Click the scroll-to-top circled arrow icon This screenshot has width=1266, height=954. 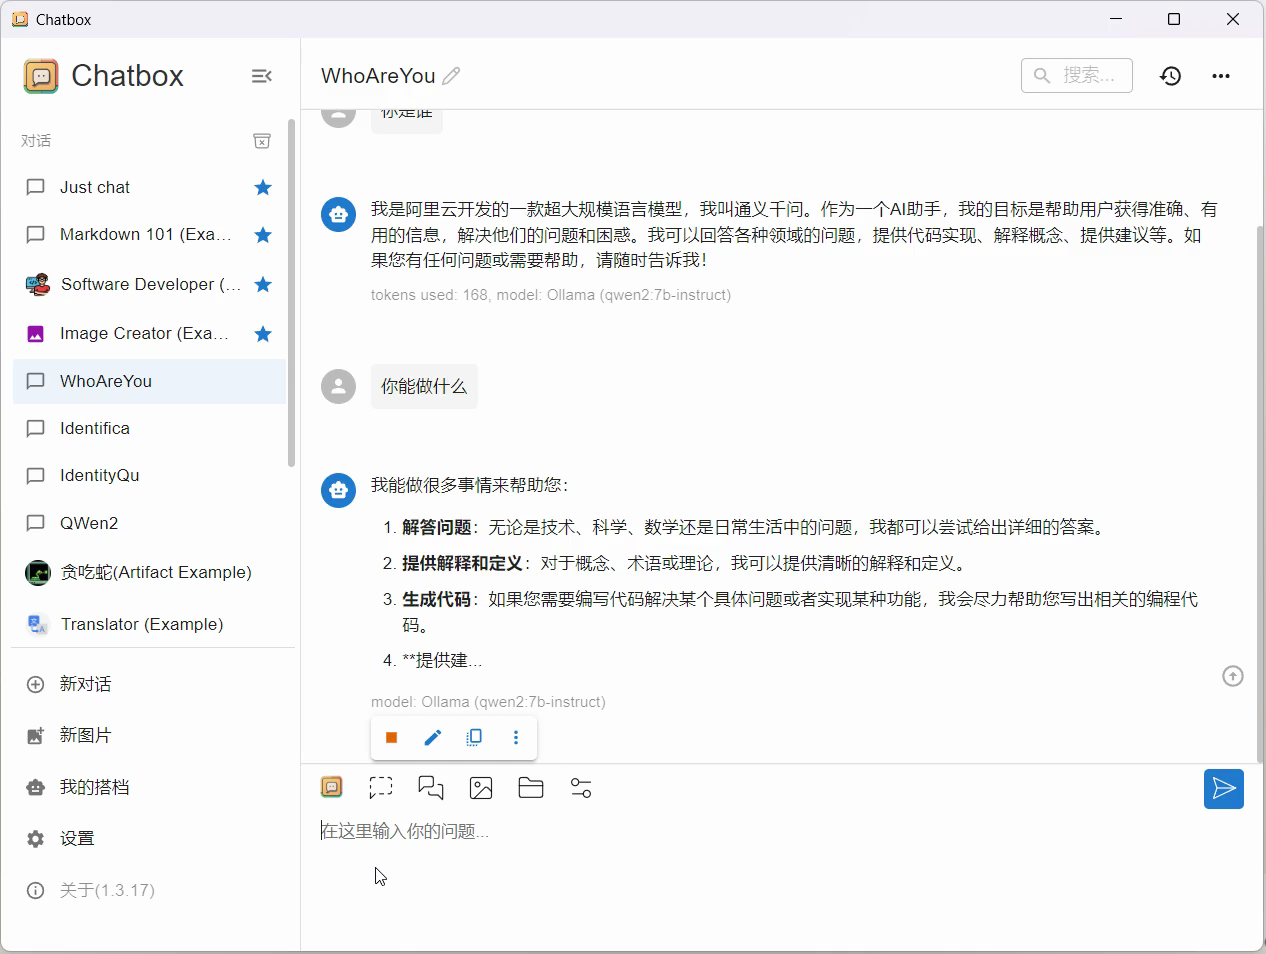(1233, 677)
